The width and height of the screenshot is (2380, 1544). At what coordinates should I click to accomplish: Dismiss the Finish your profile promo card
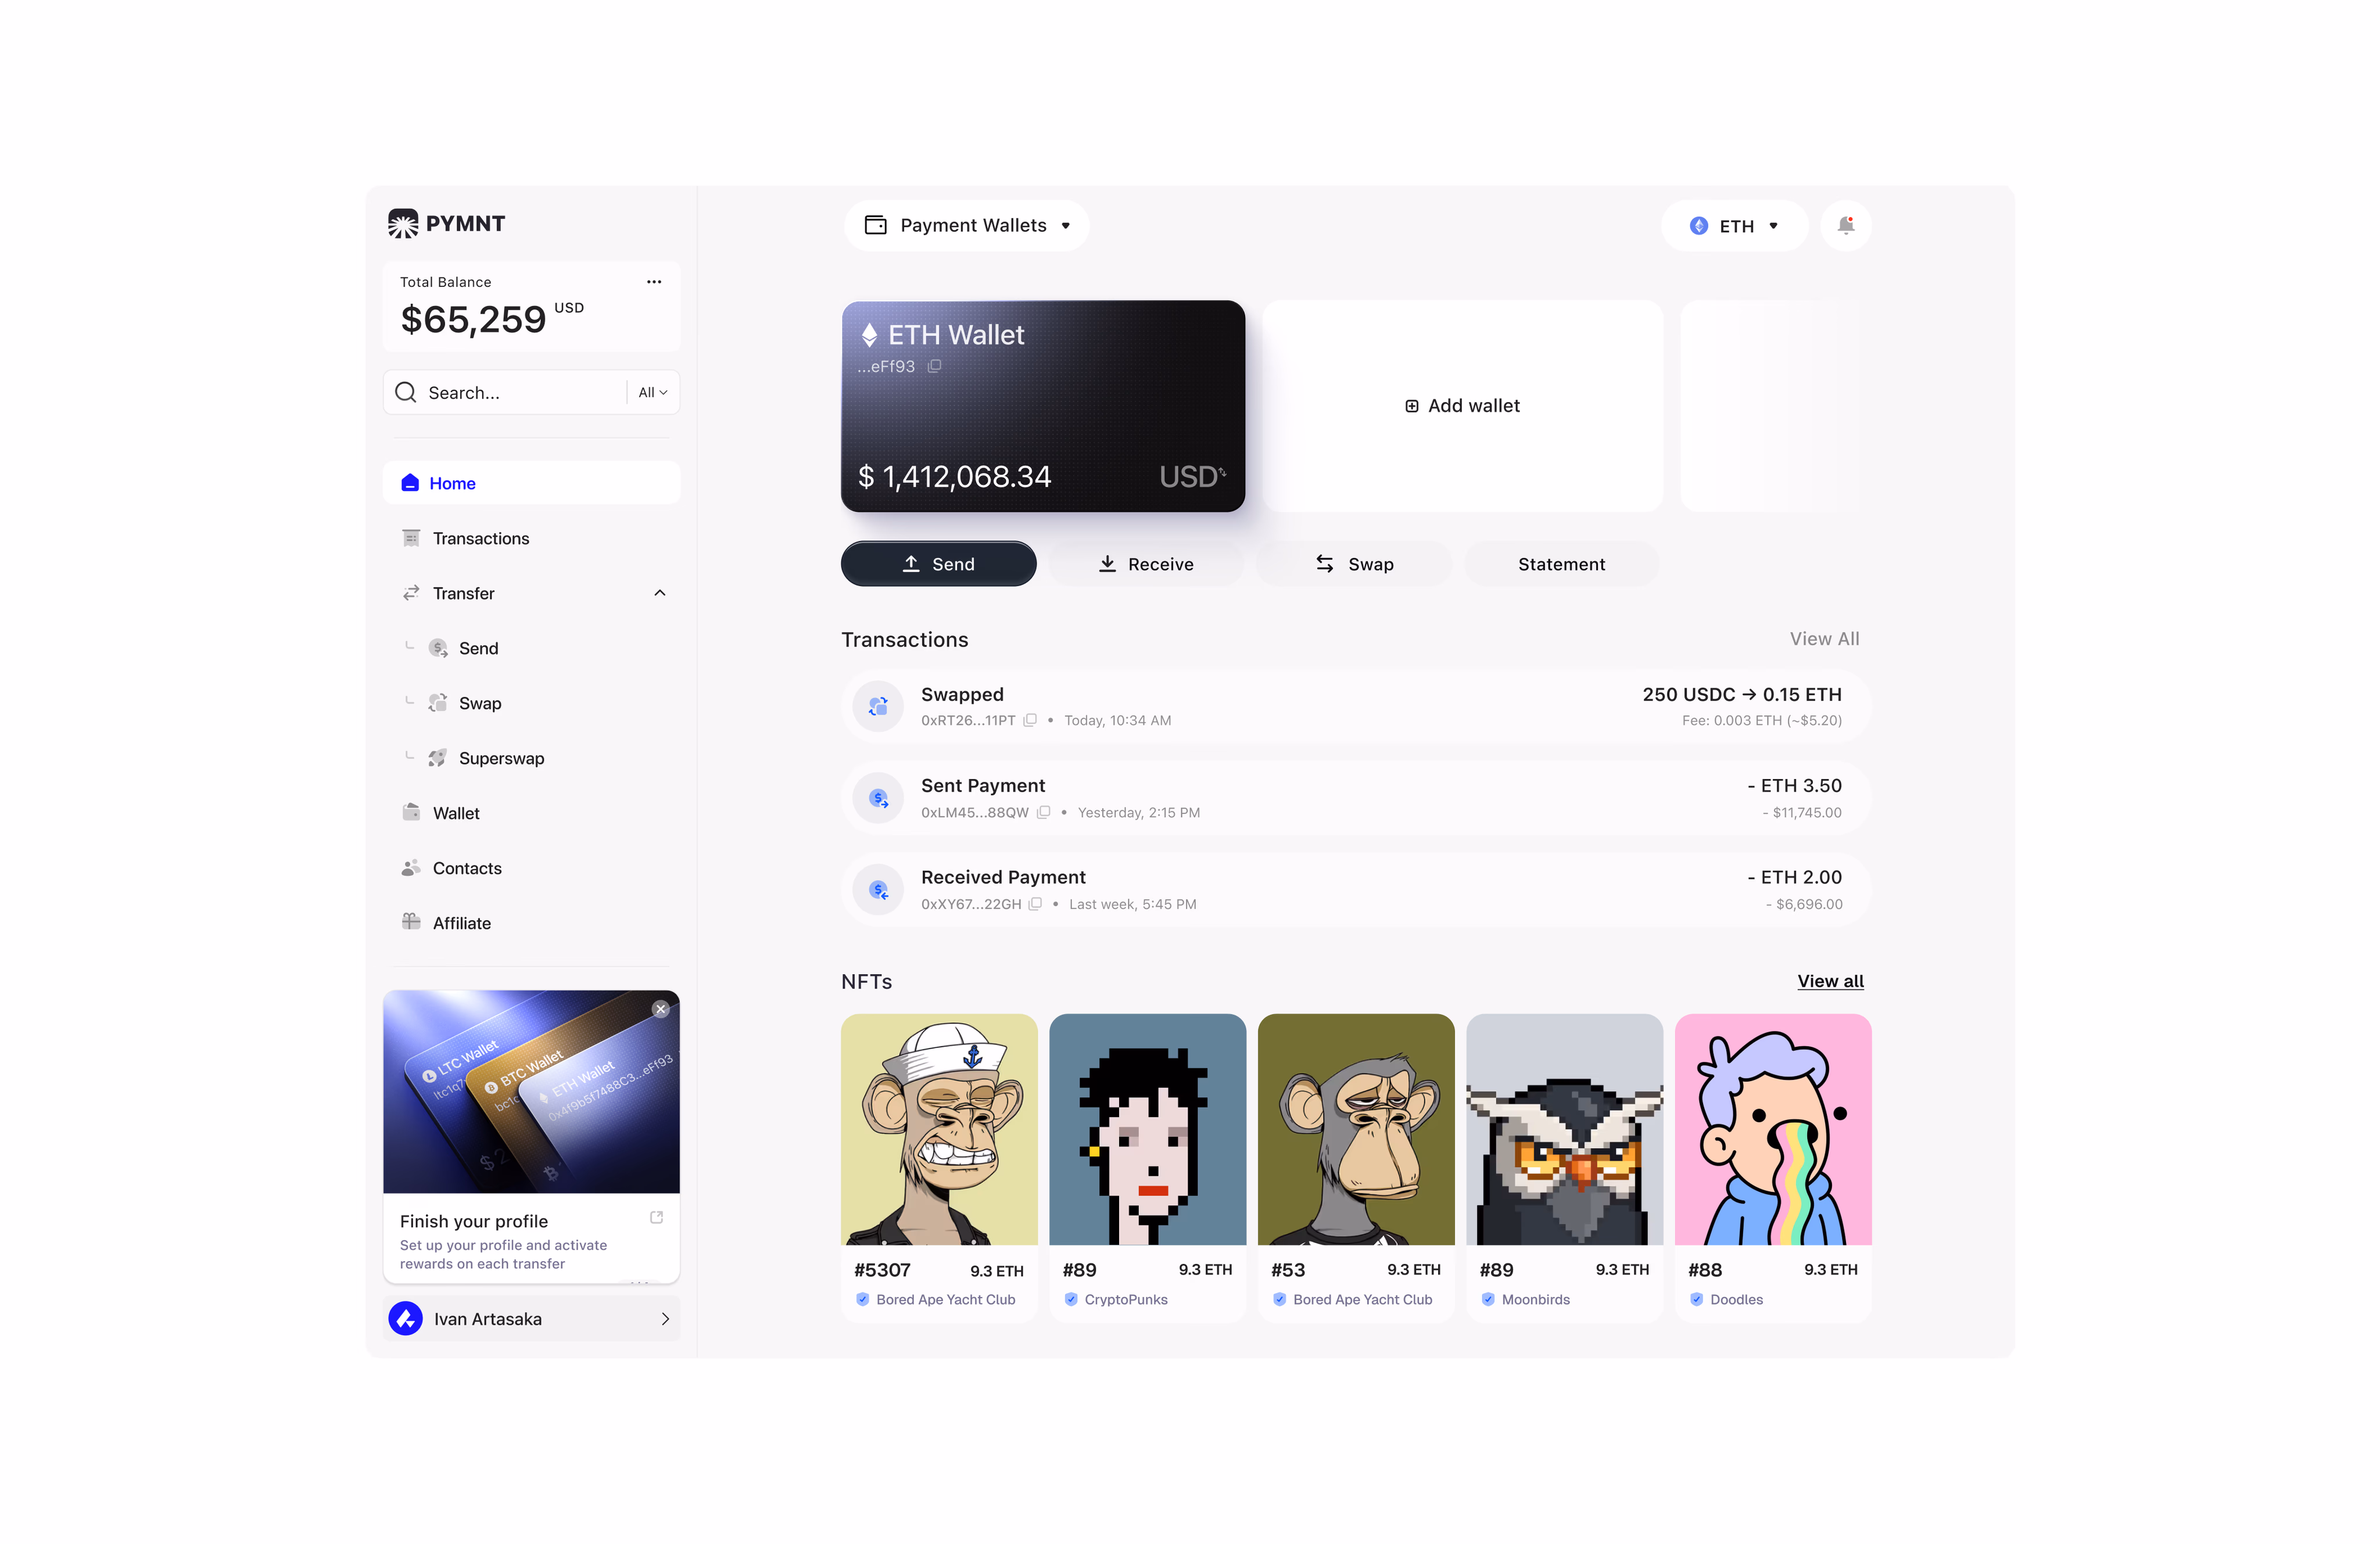pos(660,1009)
